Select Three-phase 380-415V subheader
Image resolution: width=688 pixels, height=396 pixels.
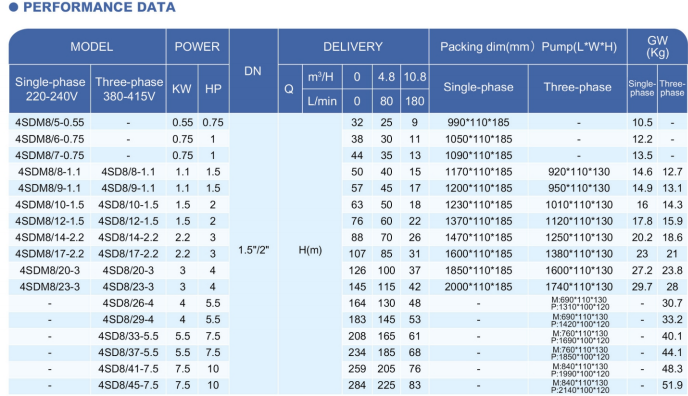pos(129,89)
